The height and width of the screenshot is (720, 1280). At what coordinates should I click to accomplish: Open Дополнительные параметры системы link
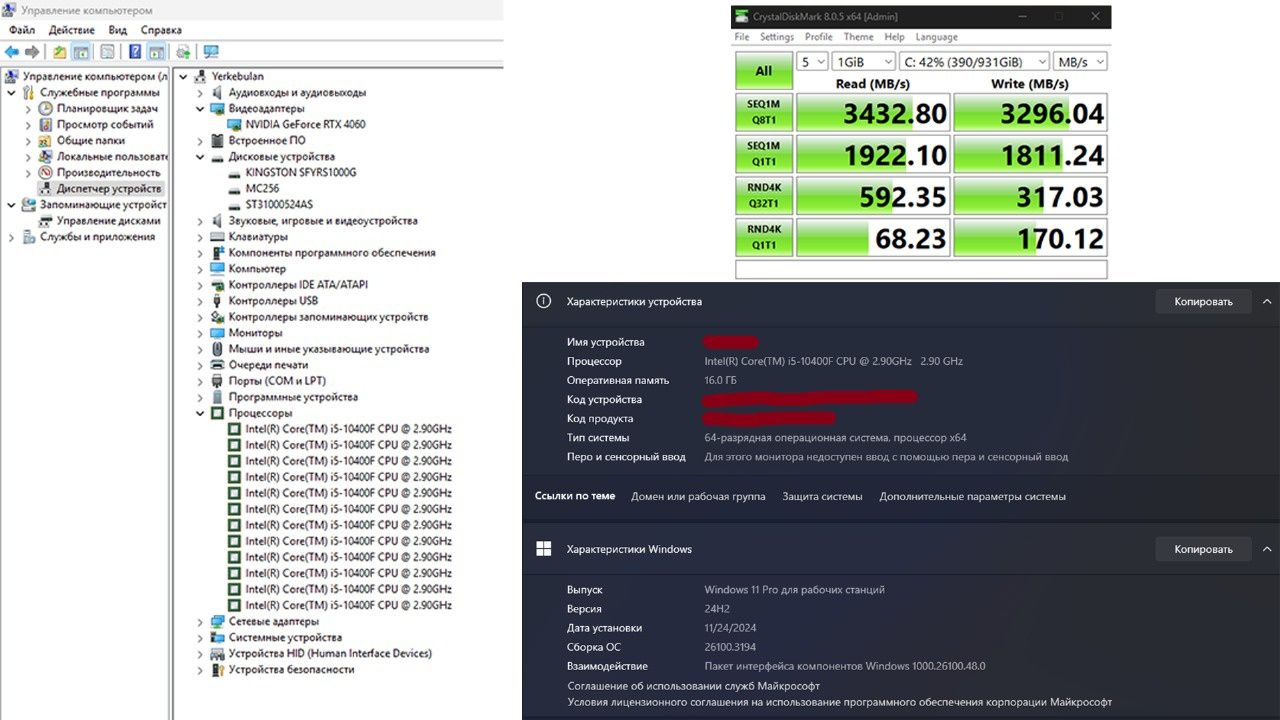click(972, 496)
